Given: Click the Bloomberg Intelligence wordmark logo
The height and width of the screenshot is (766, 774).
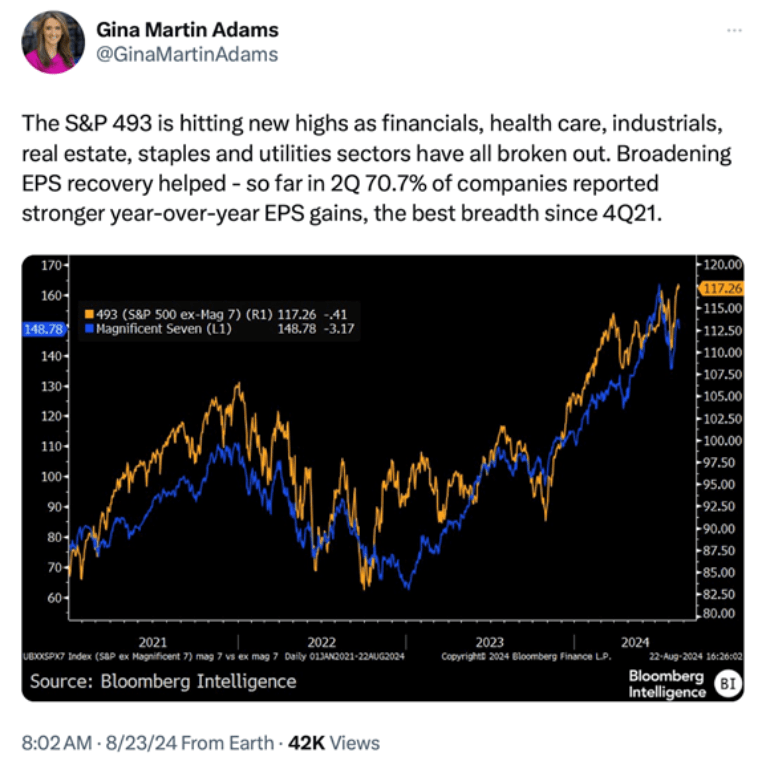Looking at the screenshot, I should [666, 684].
